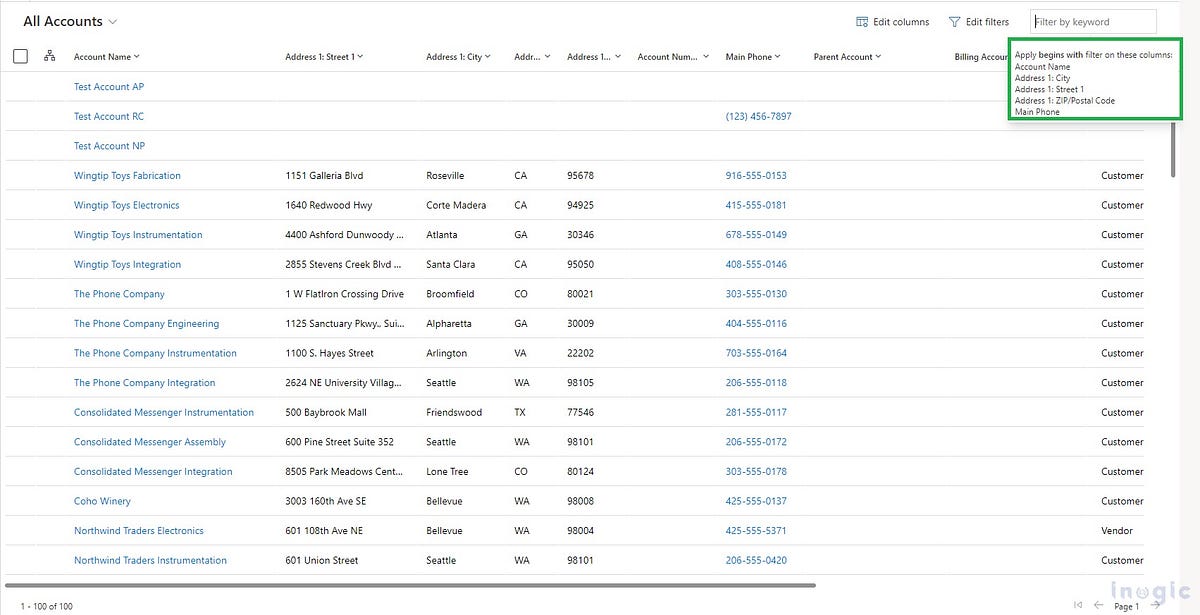The image size is (1200, 615).
Task: Call the (123) 456-7897 phone link
Action: click(757, 116)
